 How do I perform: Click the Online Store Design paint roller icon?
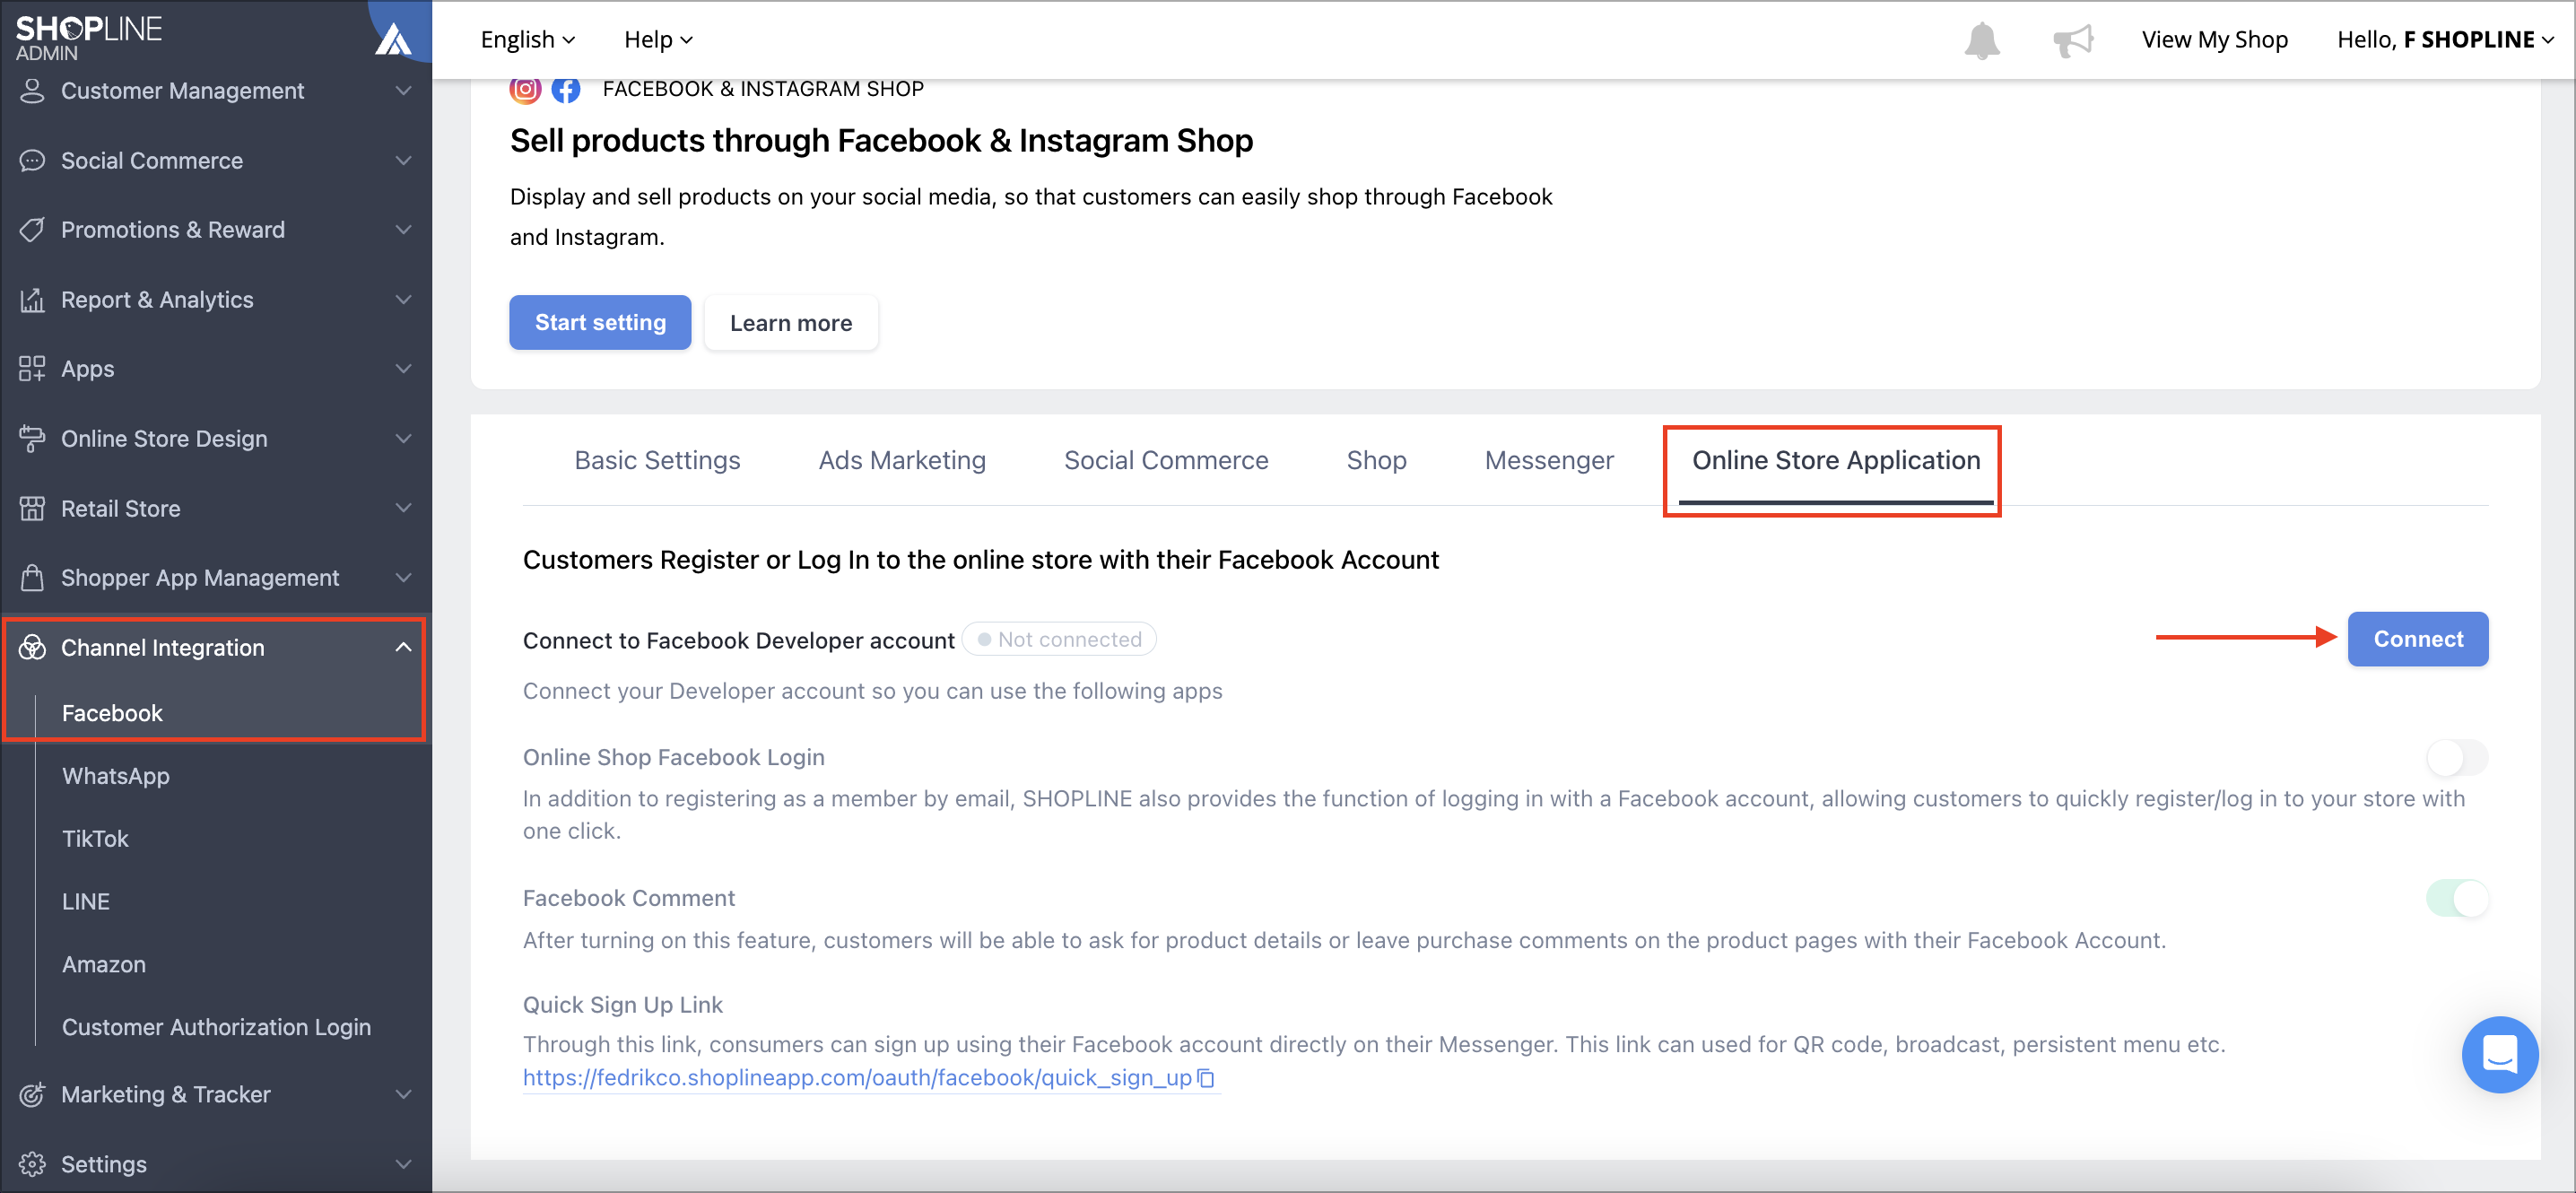click(x=32, y=439)
